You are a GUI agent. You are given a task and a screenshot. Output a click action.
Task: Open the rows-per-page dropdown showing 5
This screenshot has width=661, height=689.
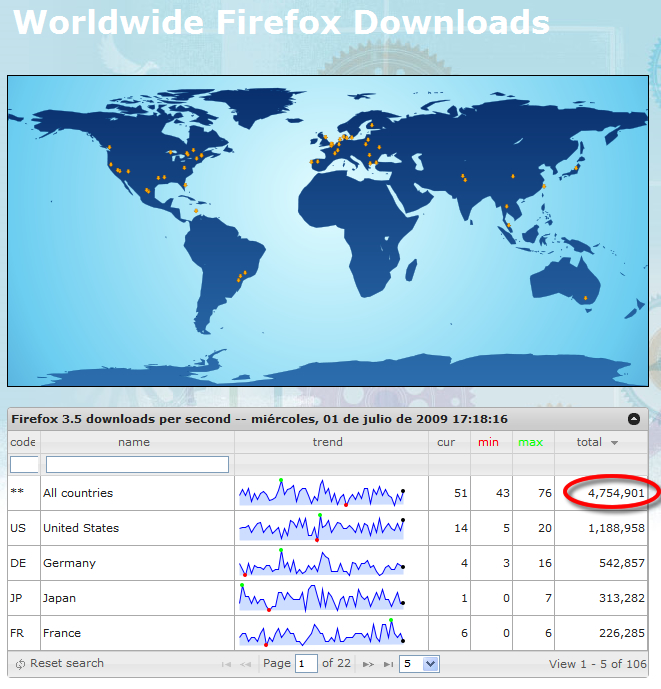419,664
